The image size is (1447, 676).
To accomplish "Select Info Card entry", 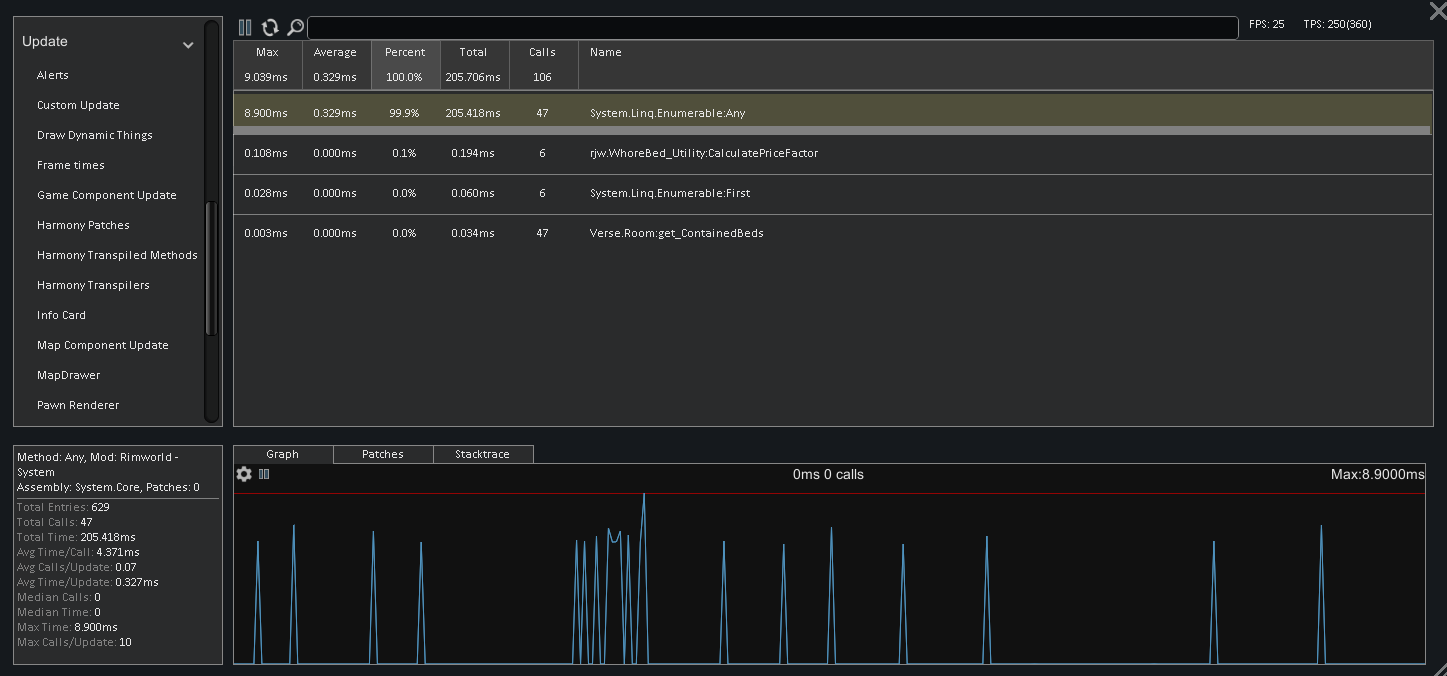I will pos(61,315).
